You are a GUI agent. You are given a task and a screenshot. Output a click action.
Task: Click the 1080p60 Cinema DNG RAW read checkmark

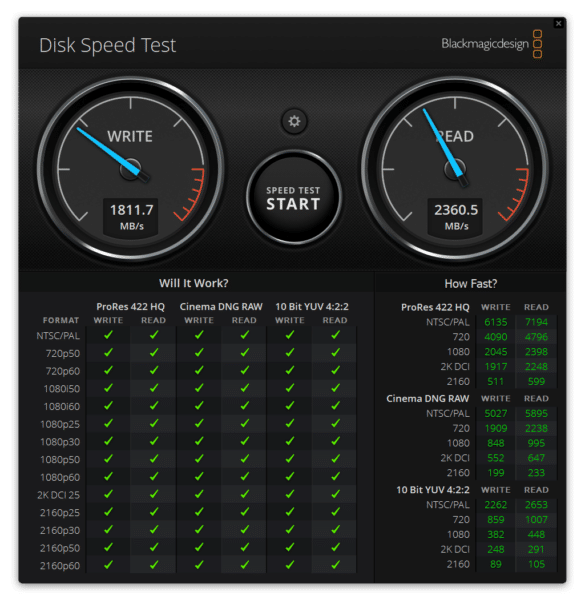[245, 477]
